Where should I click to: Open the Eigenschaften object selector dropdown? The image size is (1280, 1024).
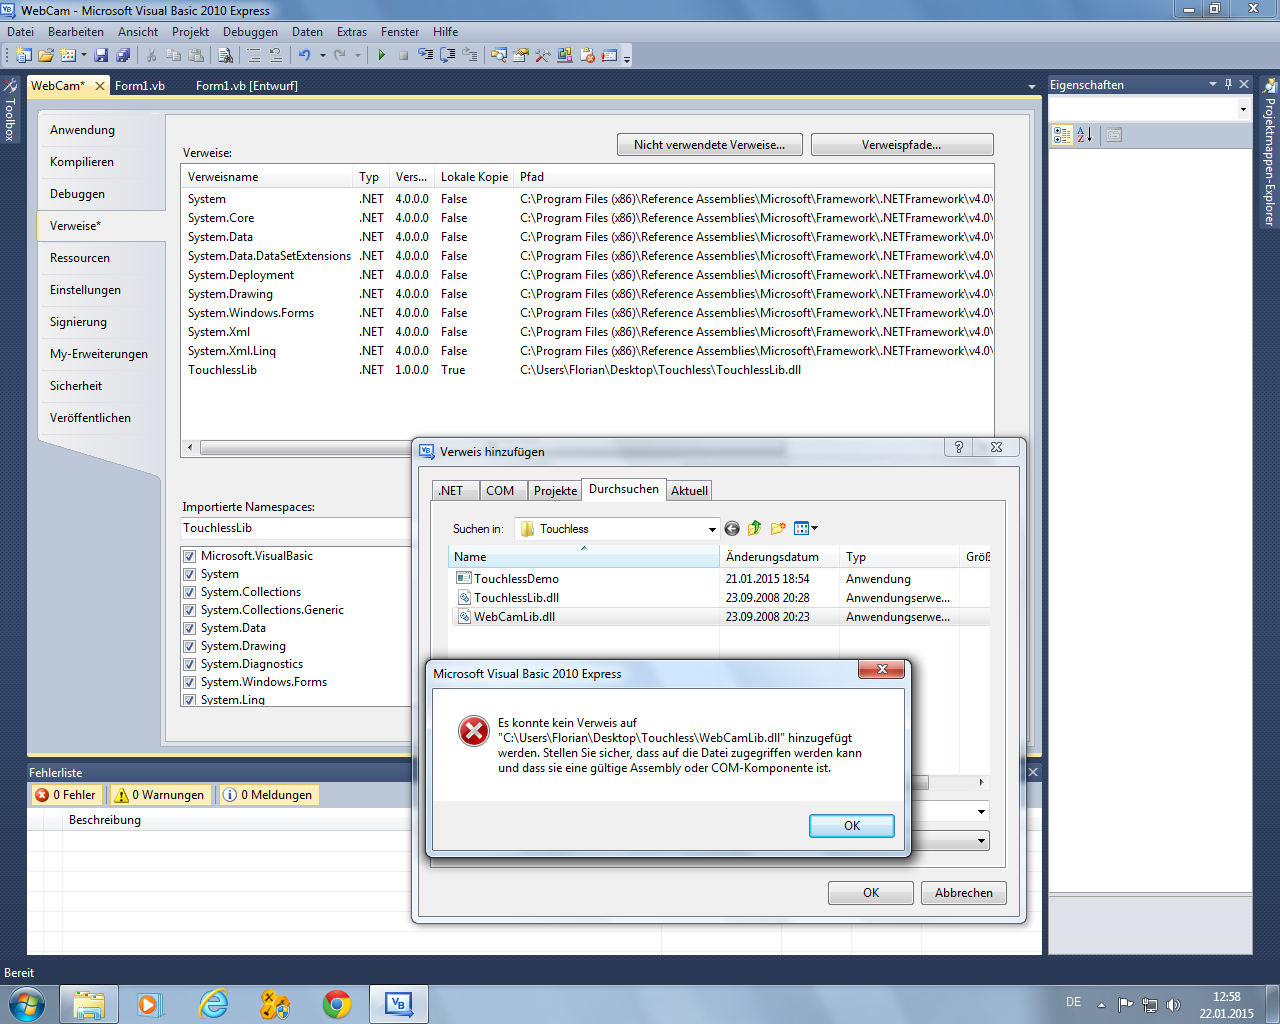coord(1243,109)
